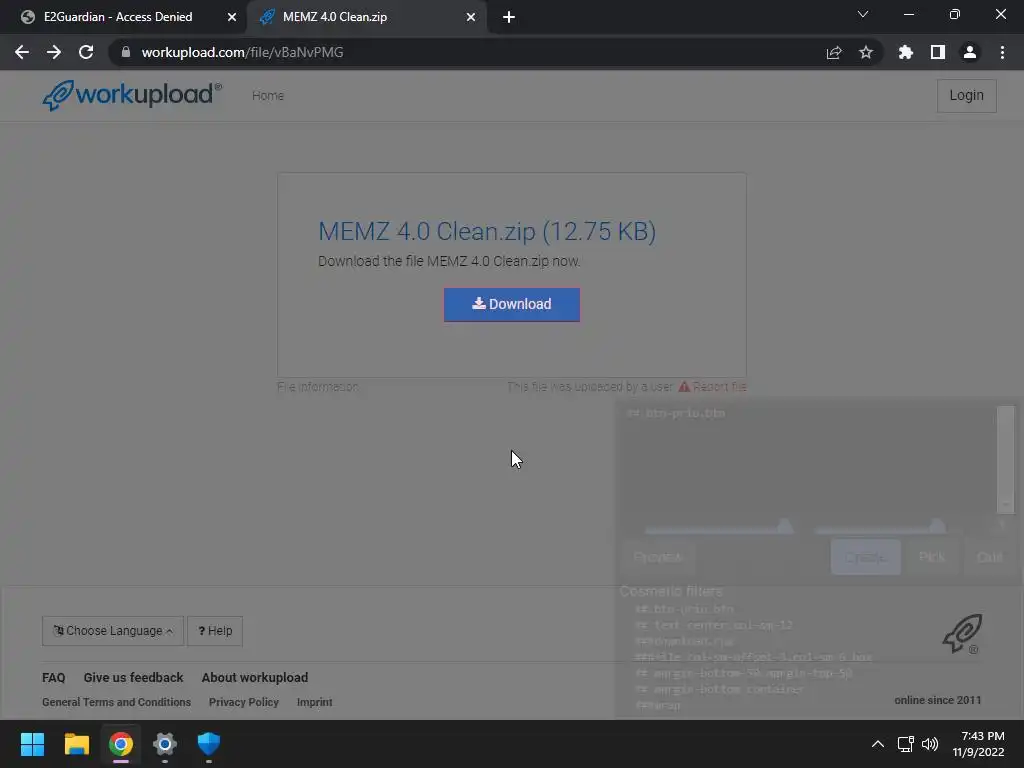The width and height of the screenshot is (1024, 768).
Task: Select the first cosmetic filter ##.btn-prio.btn
Action: pos(684,609)
